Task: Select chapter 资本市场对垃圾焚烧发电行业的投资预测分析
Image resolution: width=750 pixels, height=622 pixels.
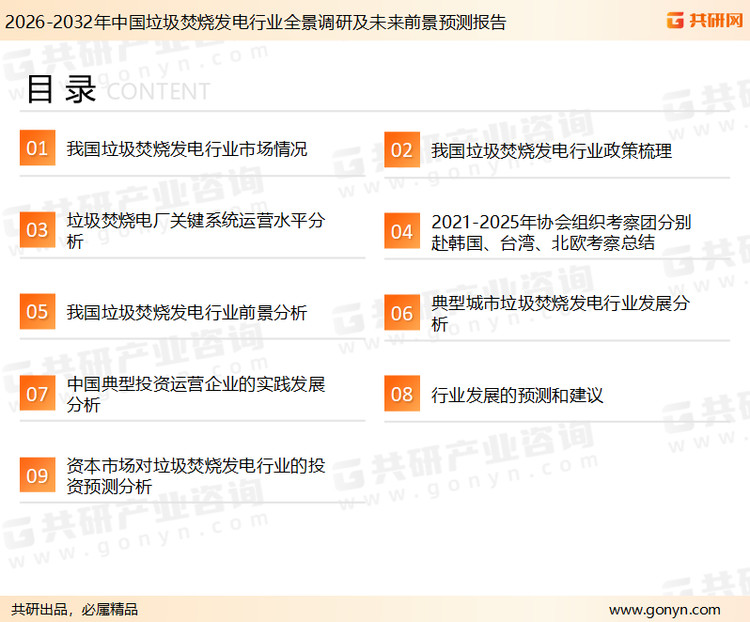Action: point(196,476)
